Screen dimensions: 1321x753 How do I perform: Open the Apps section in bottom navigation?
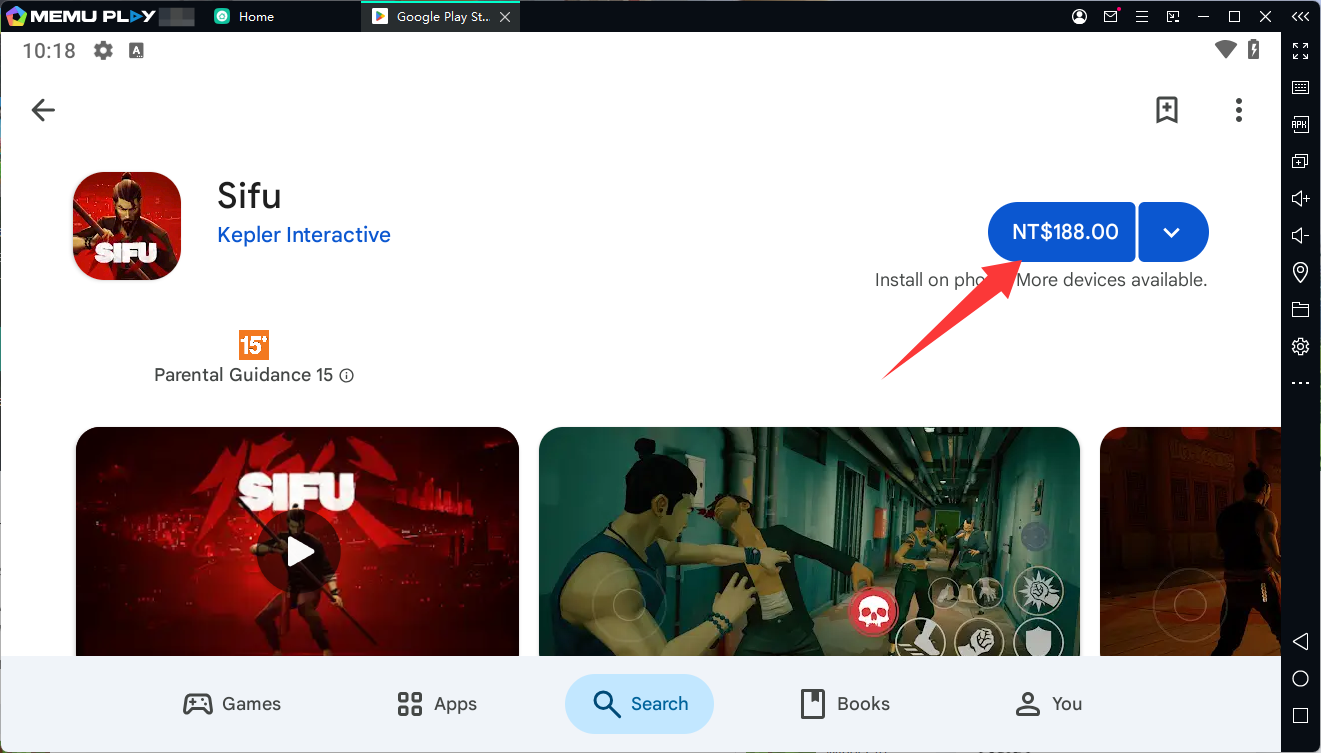click(x=437, y=704)
